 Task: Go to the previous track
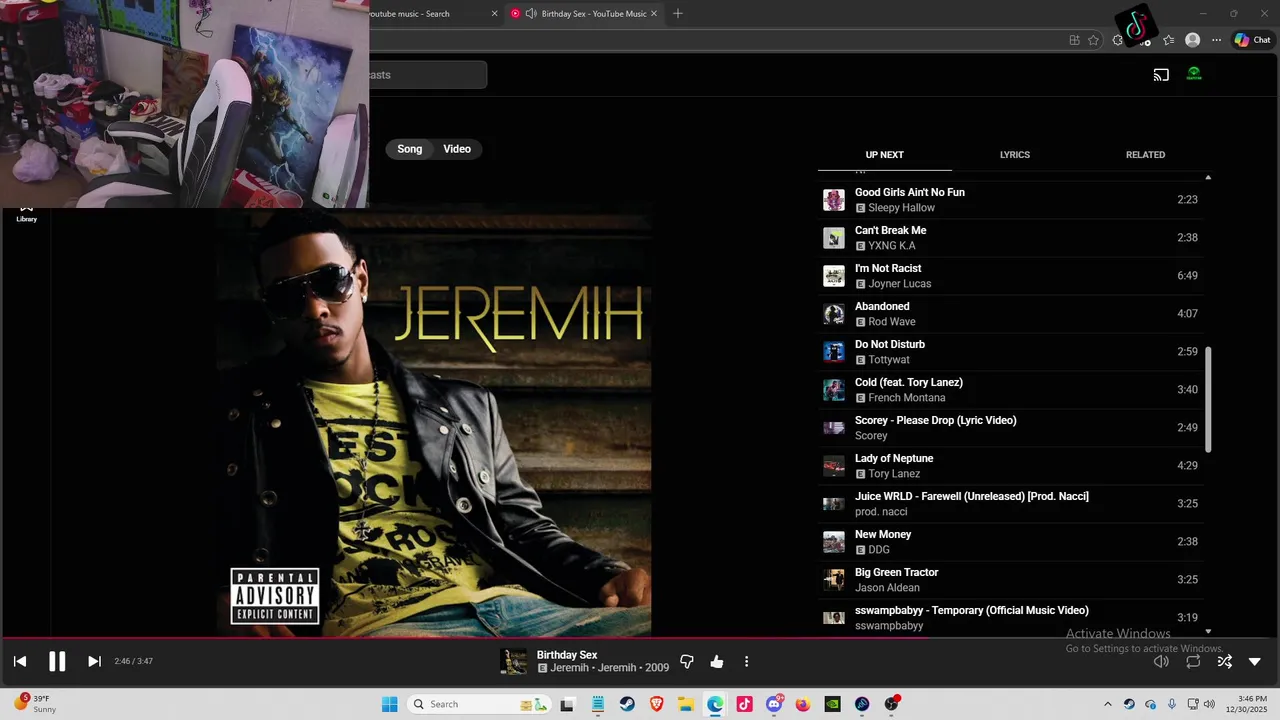[20, 661]
